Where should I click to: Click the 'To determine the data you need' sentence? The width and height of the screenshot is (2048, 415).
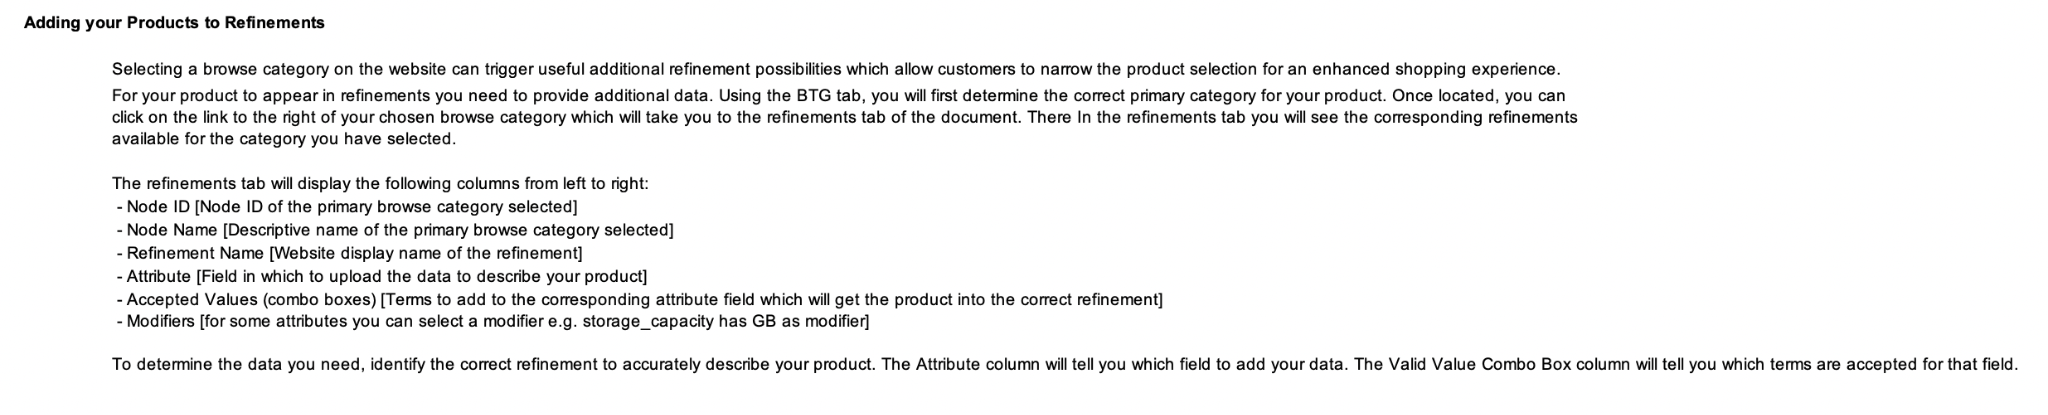tap(1065, 365)
